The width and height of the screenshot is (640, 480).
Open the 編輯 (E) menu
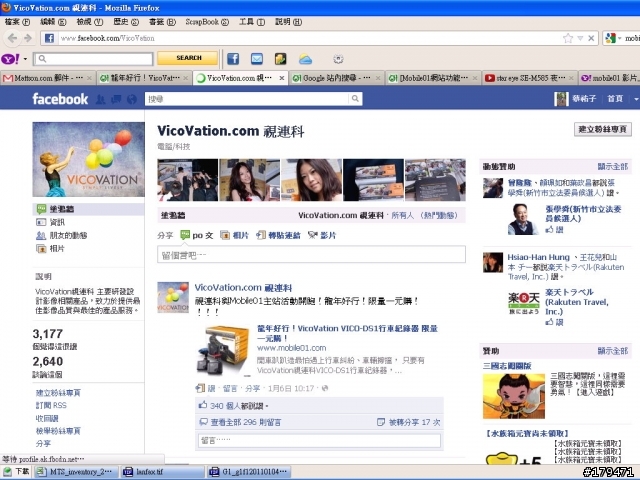[53, 22]
